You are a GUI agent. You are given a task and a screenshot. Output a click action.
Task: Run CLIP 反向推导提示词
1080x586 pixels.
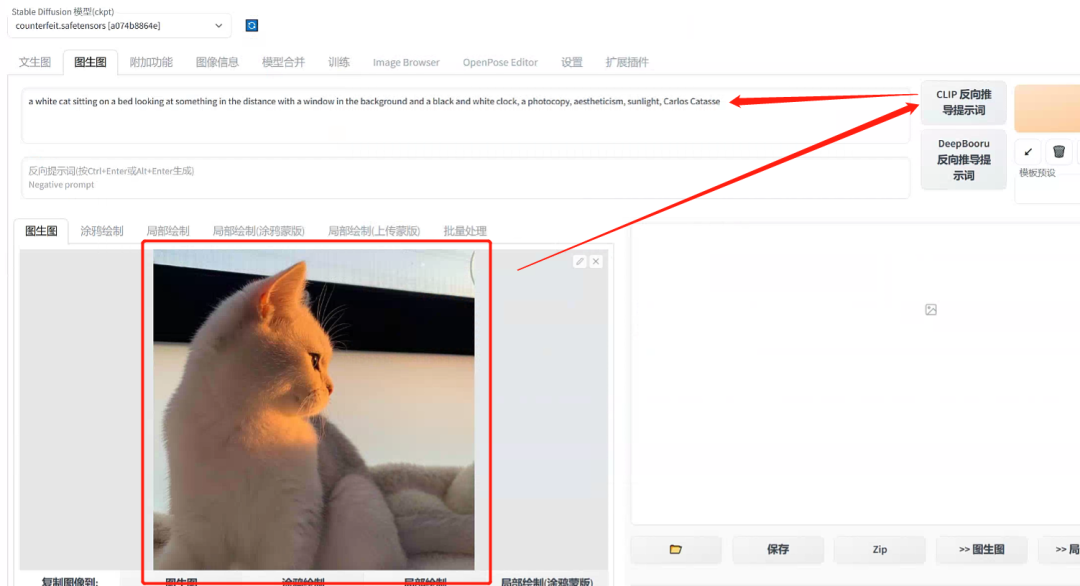[963, 103]
